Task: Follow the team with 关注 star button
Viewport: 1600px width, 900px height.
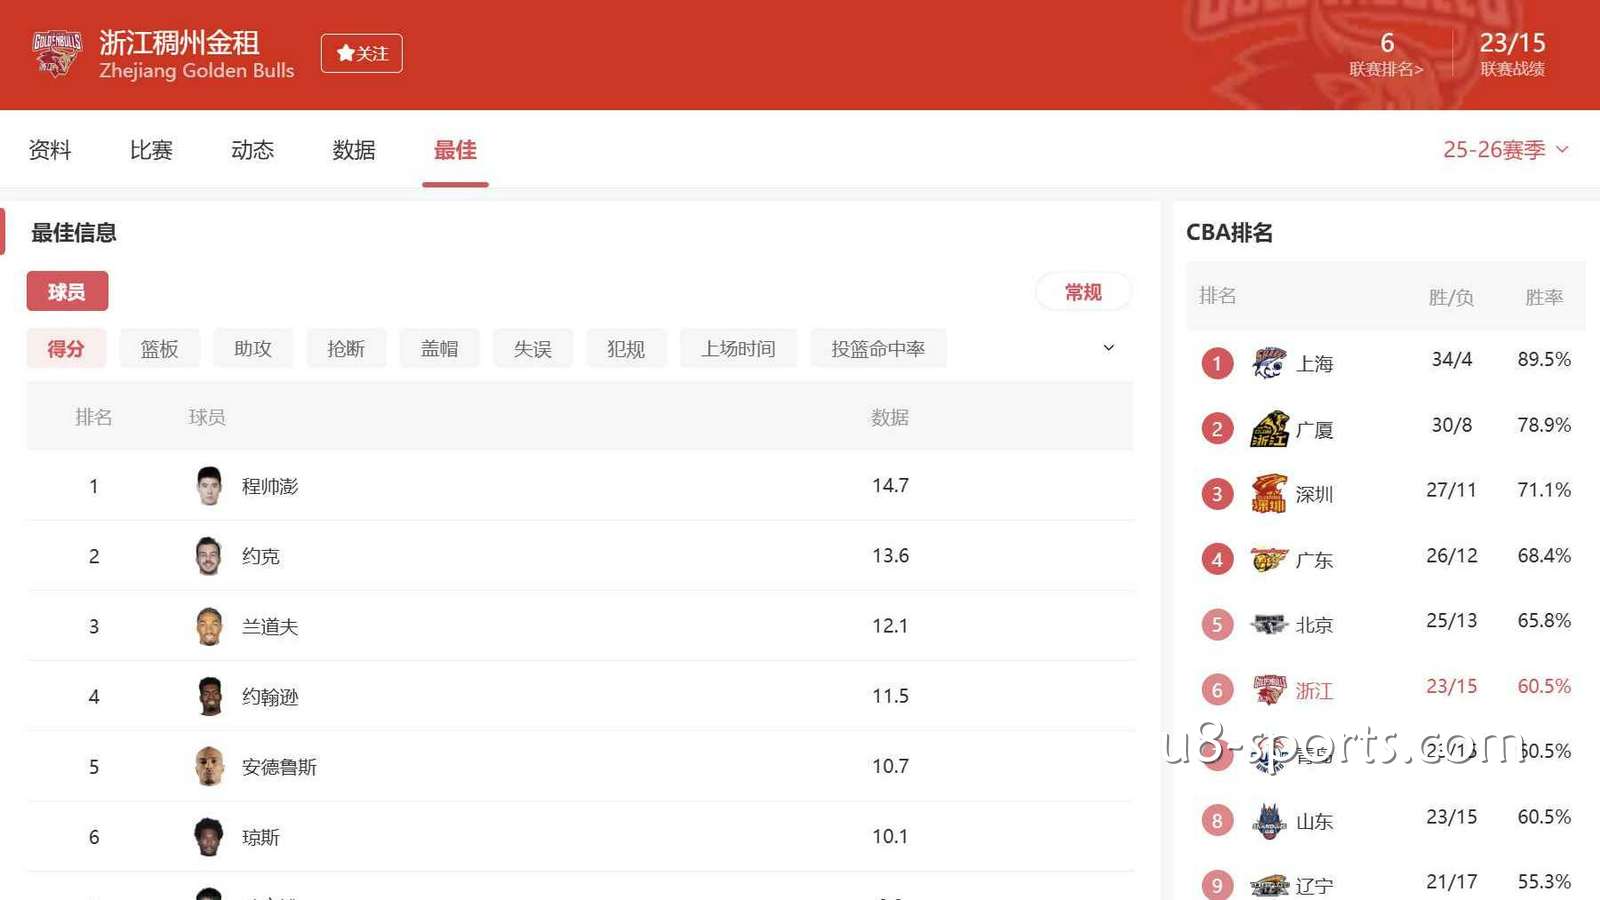Action: [361, 53]
